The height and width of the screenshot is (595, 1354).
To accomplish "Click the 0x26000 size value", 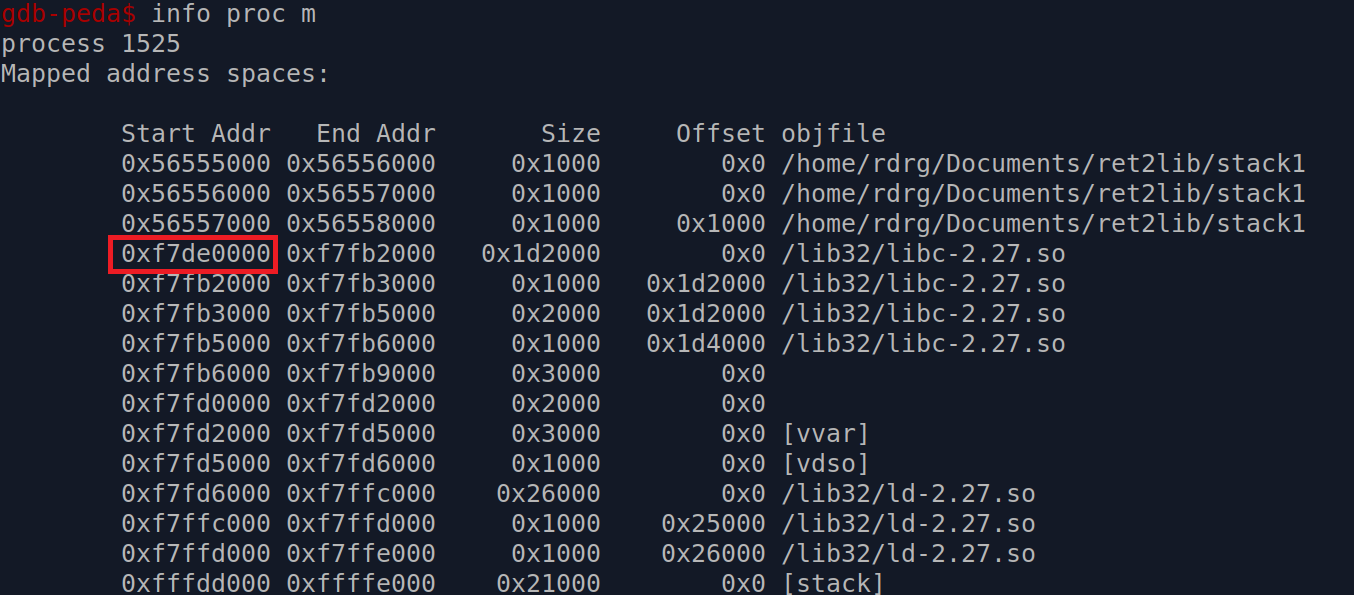I will [x=549, y=494].
